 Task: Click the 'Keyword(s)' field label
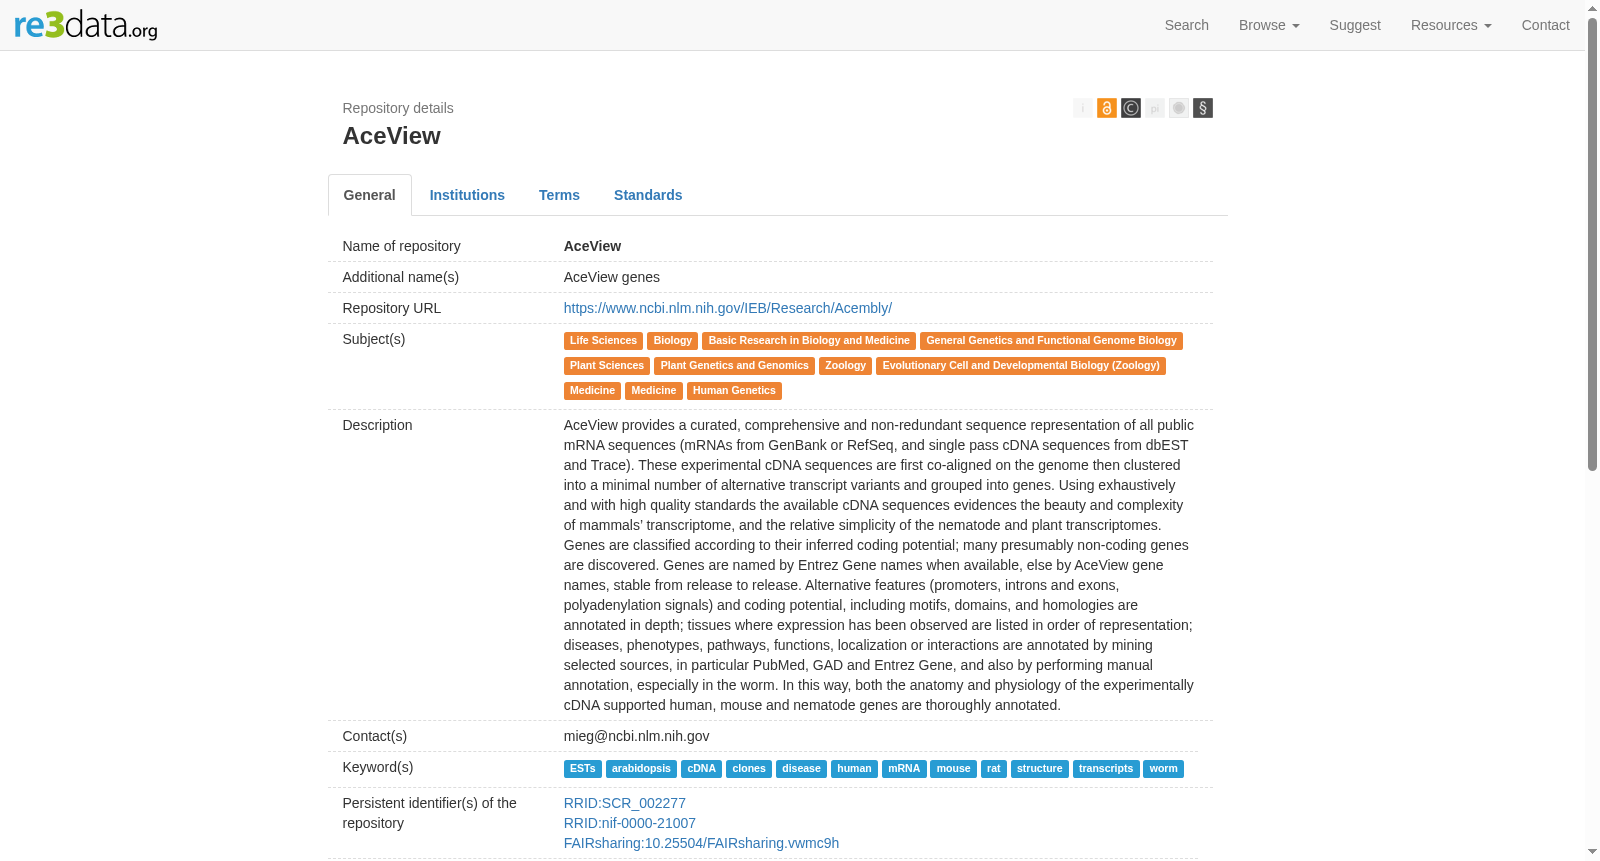pos(378,767)
